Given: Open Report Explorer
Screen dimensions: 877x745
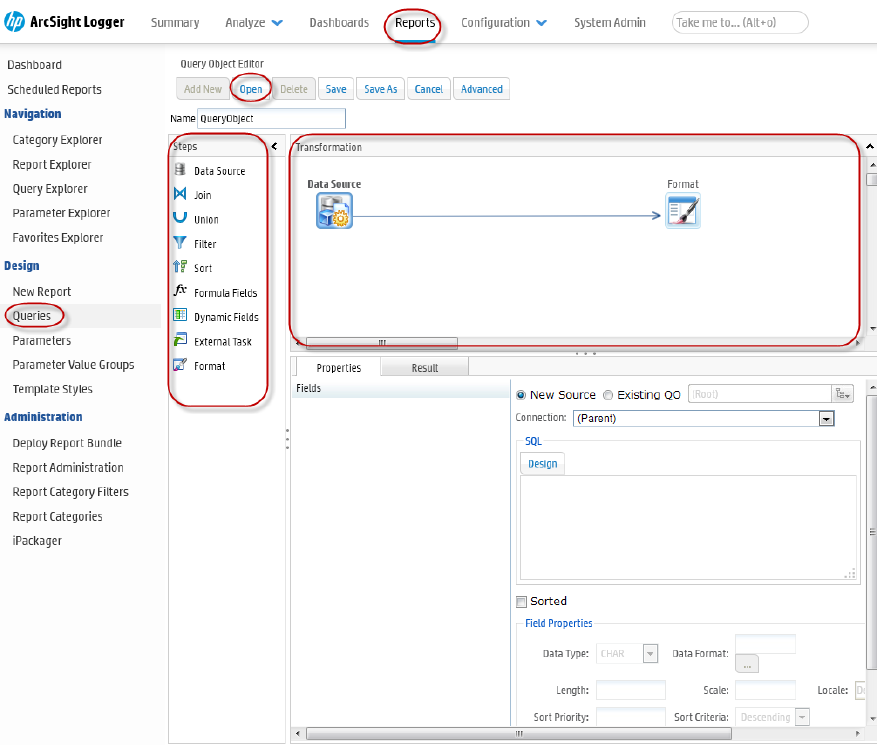Looking at the screenshot, I should [x=51, y=164].
